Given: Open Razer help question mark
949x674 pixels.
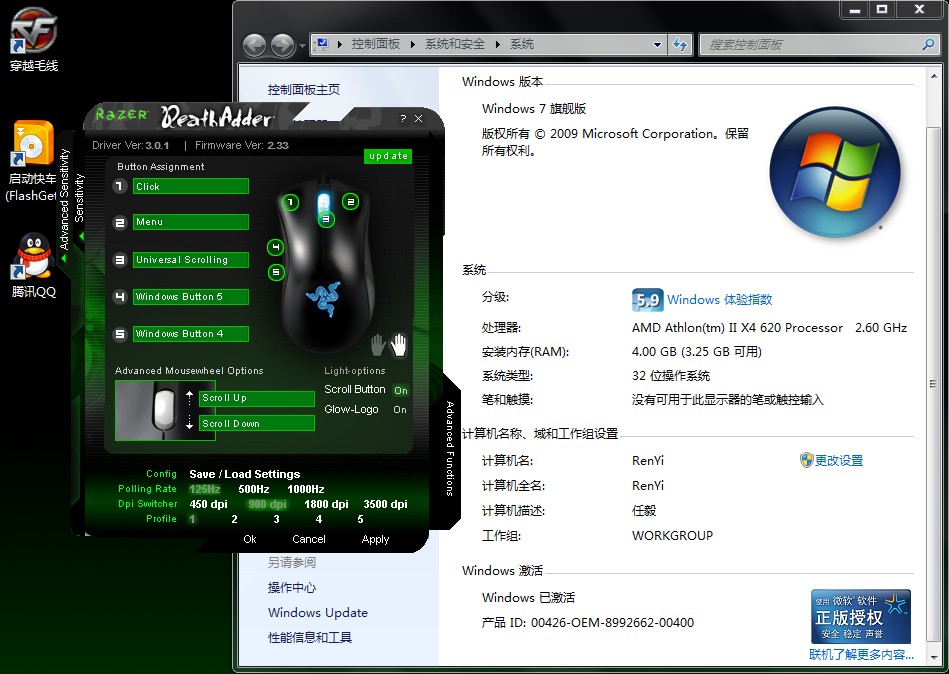Looking at the screenshot, I should 403,119.
